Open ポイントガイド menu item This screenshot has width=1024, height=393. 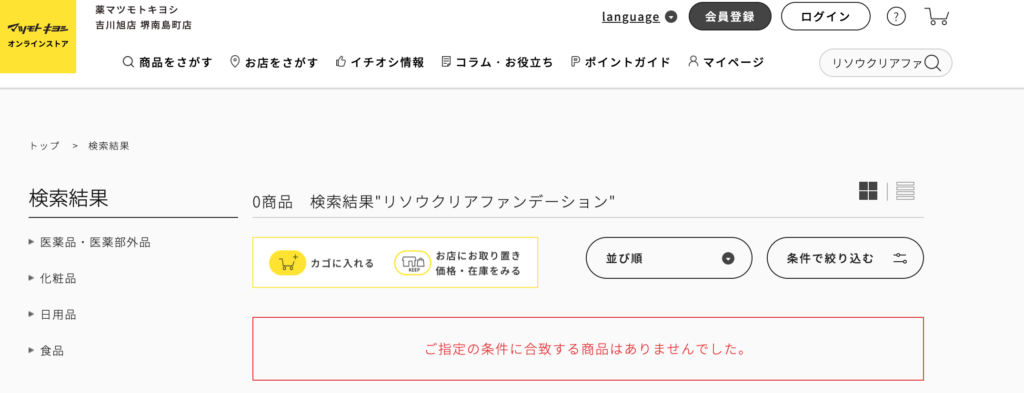coord(620,63)
